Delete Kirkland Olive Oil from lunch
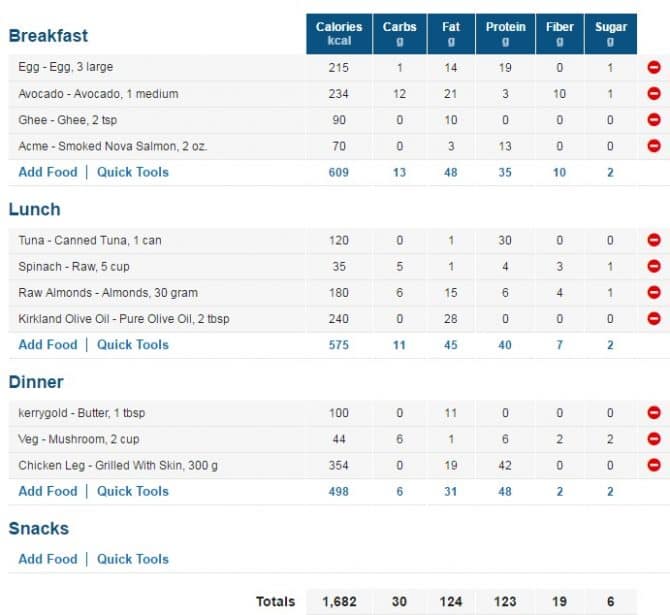 pyautogui.click(x=654, y=318)
